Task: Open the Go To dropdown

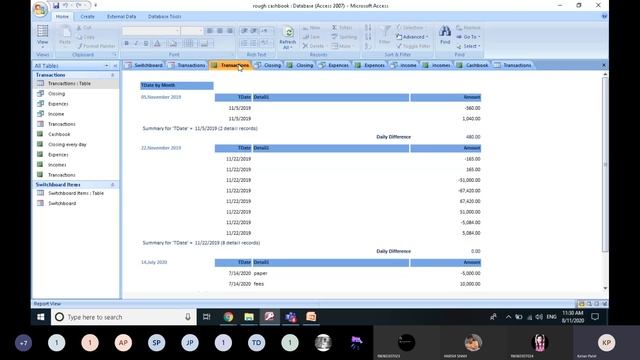Action: (468, 37)
